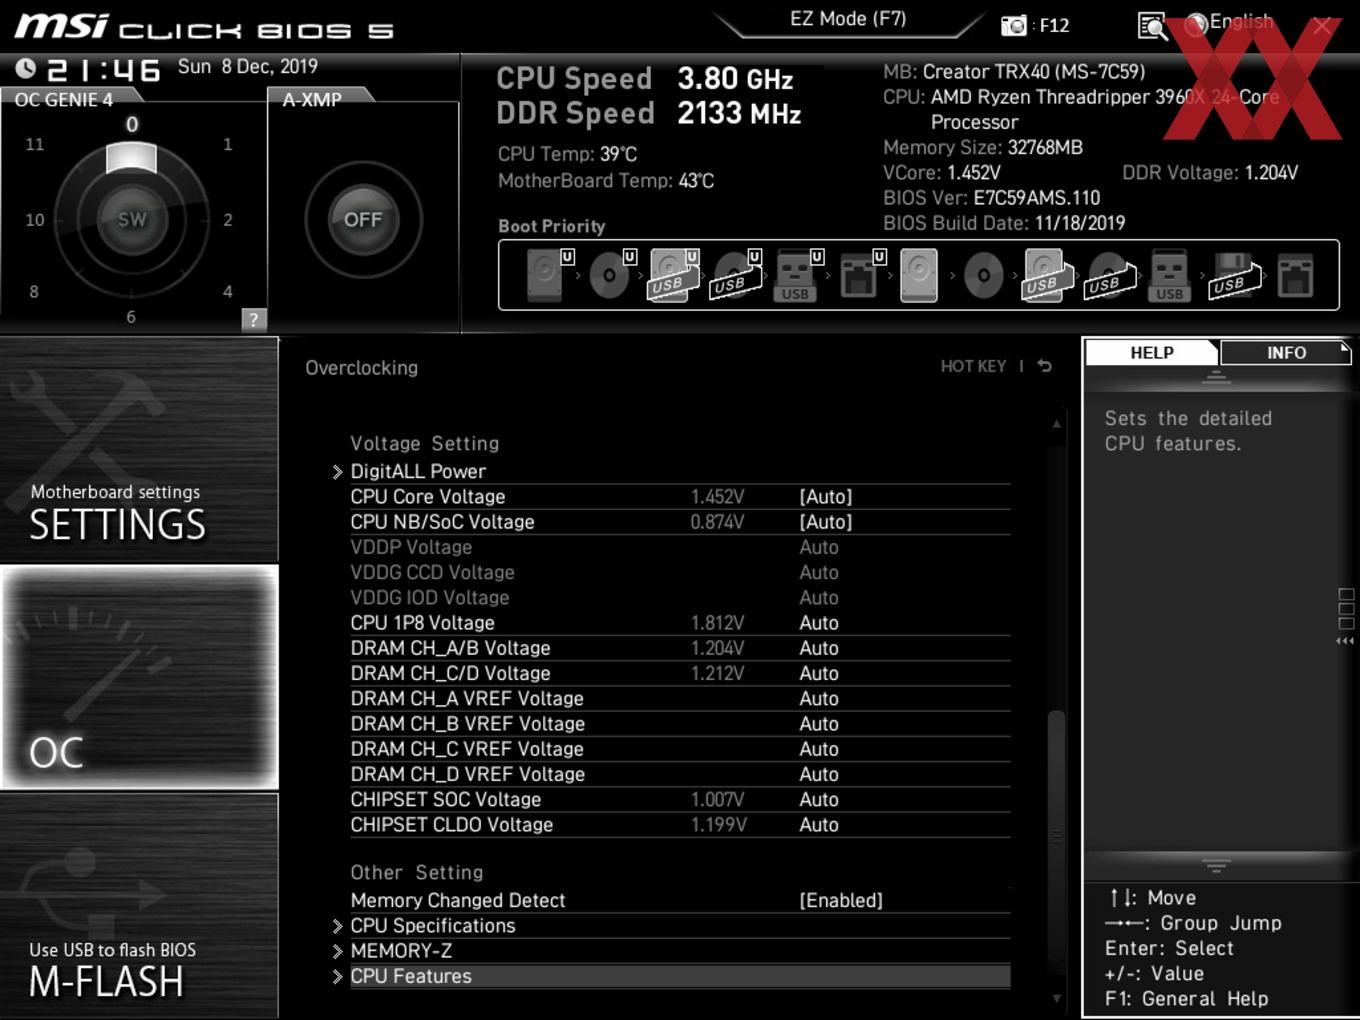Open CPU NB/SoC Voltage Auto dropdown
Image resolution: width=1360 pixels, height=1020 pixels.
point(826,521)
